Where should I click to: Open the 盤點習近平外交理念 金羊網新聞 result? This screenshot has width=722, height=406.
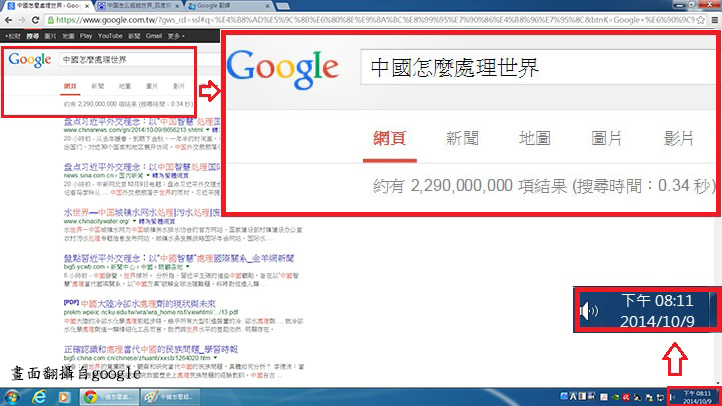(179, 258)
